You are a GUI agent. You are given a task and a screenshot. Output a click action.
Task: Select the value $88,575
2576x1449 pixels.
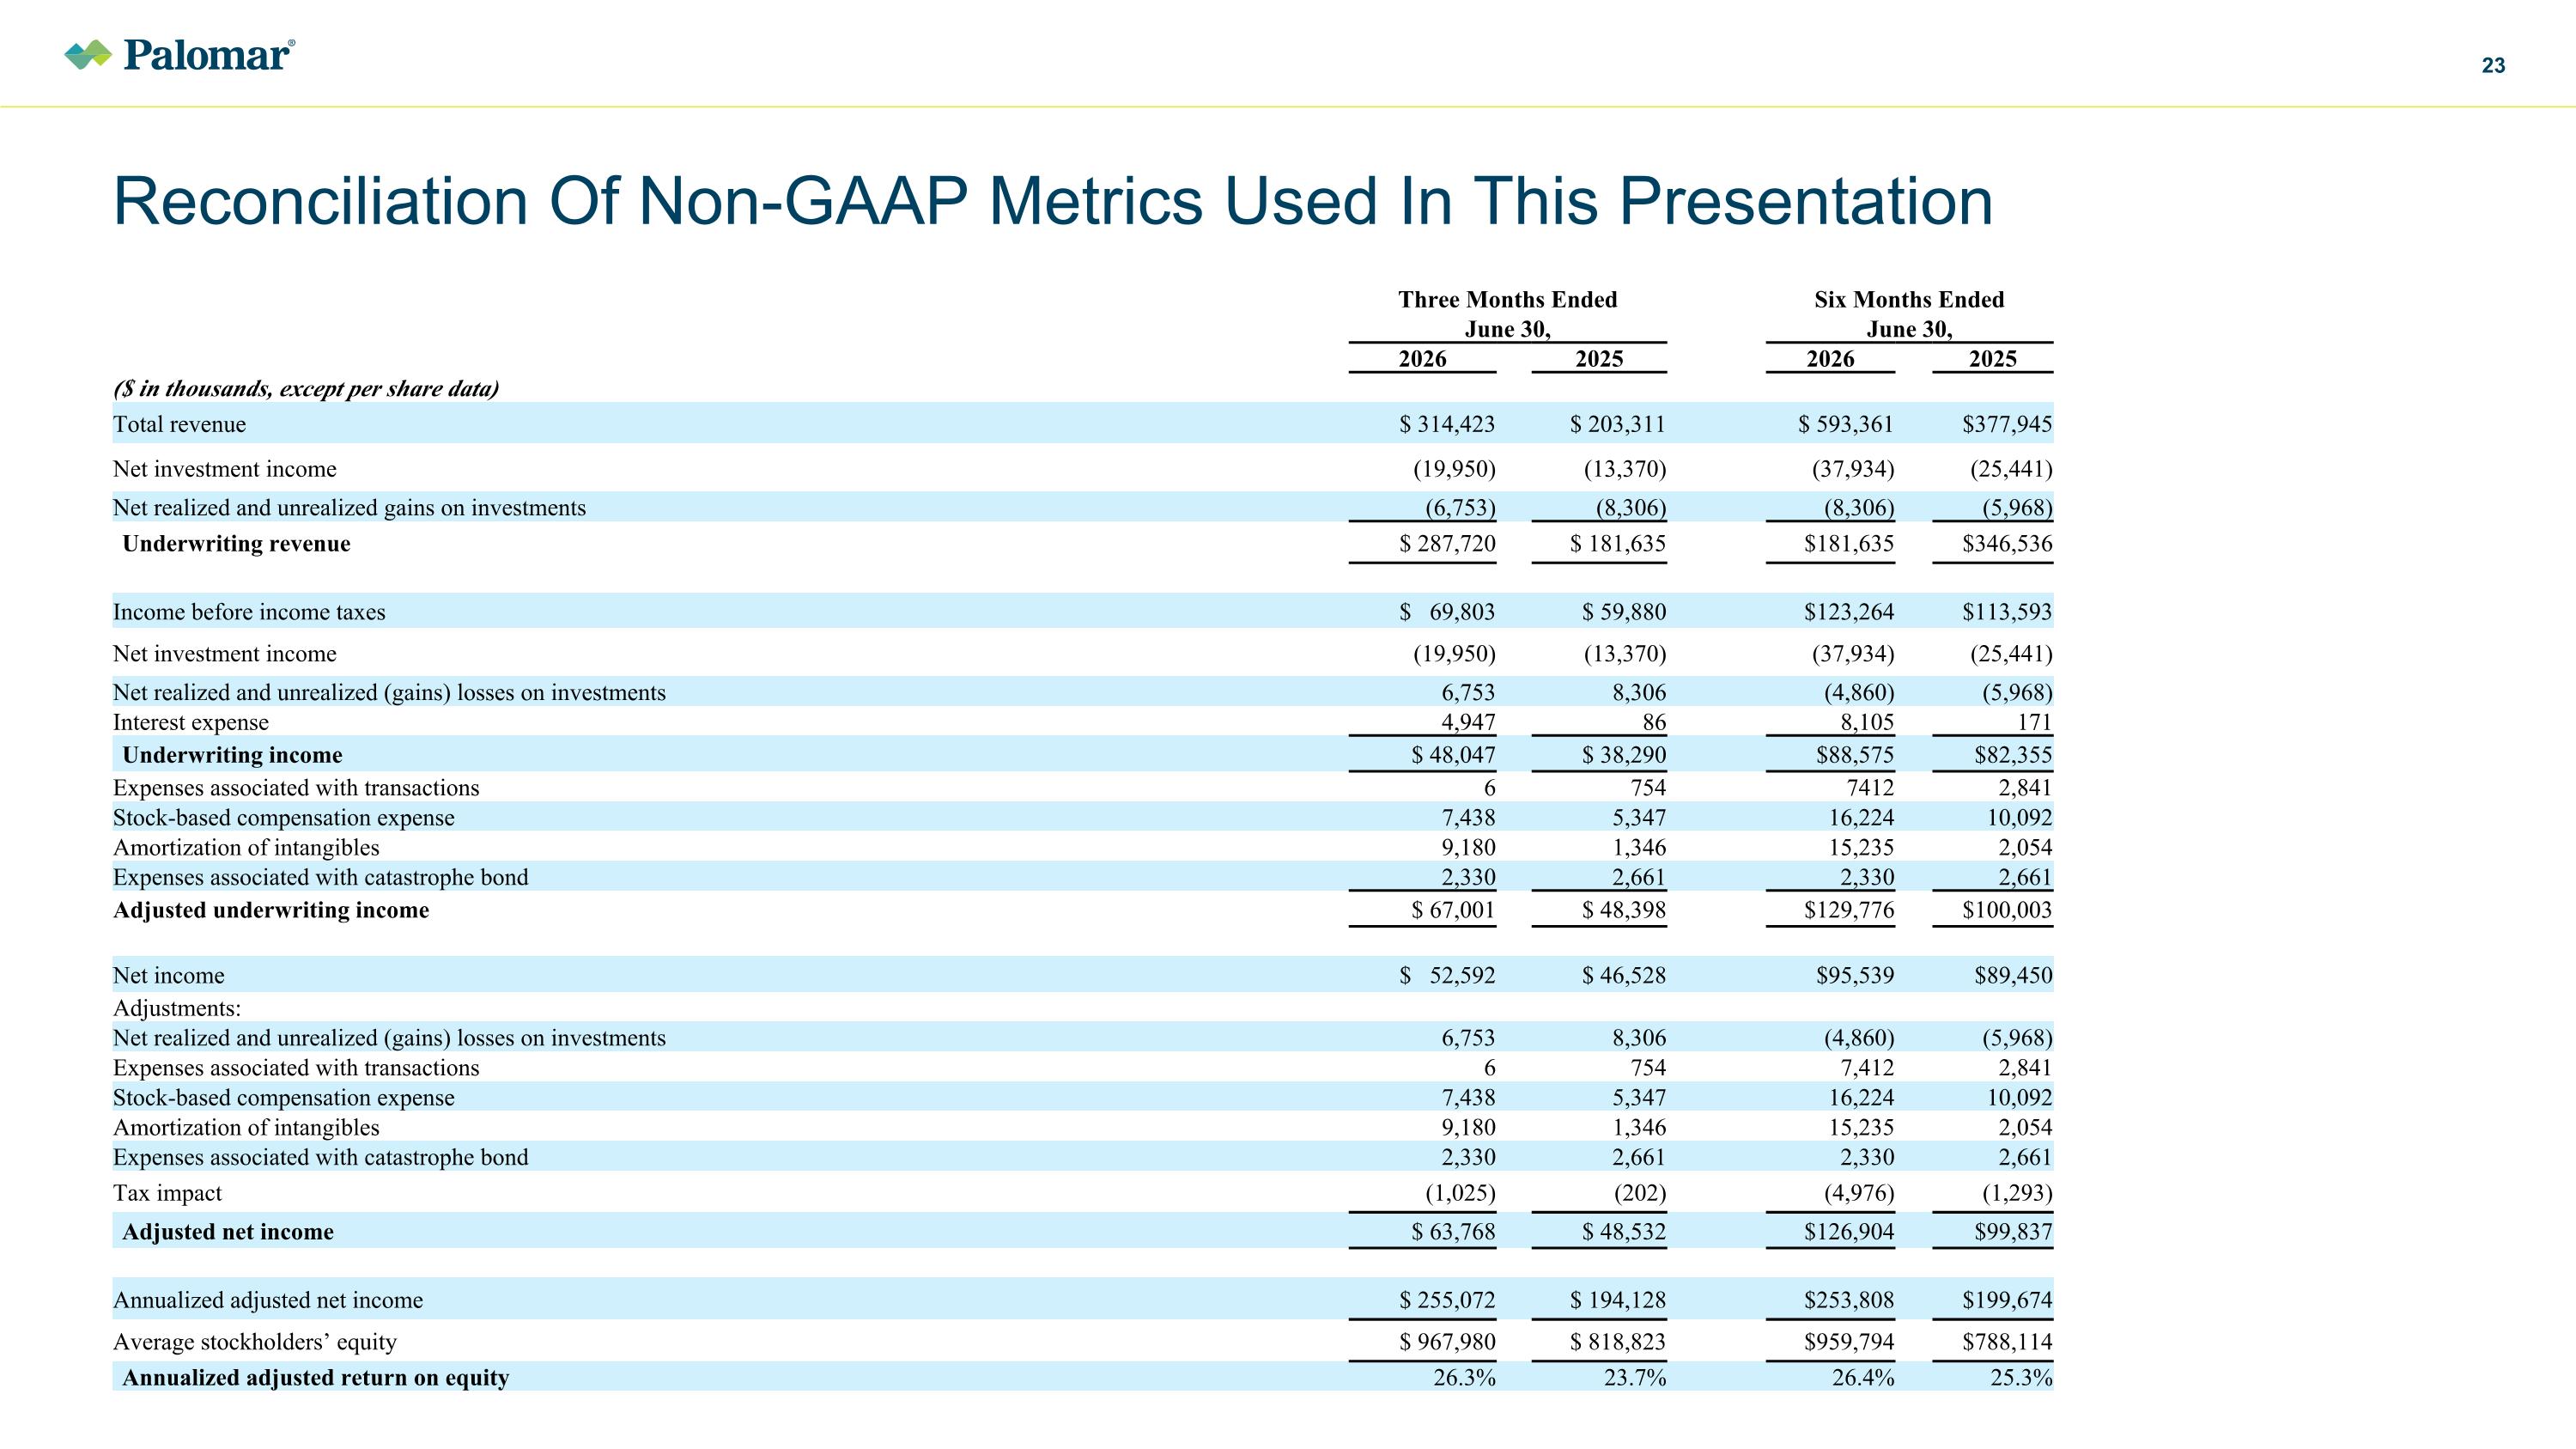pos(1855,755)
